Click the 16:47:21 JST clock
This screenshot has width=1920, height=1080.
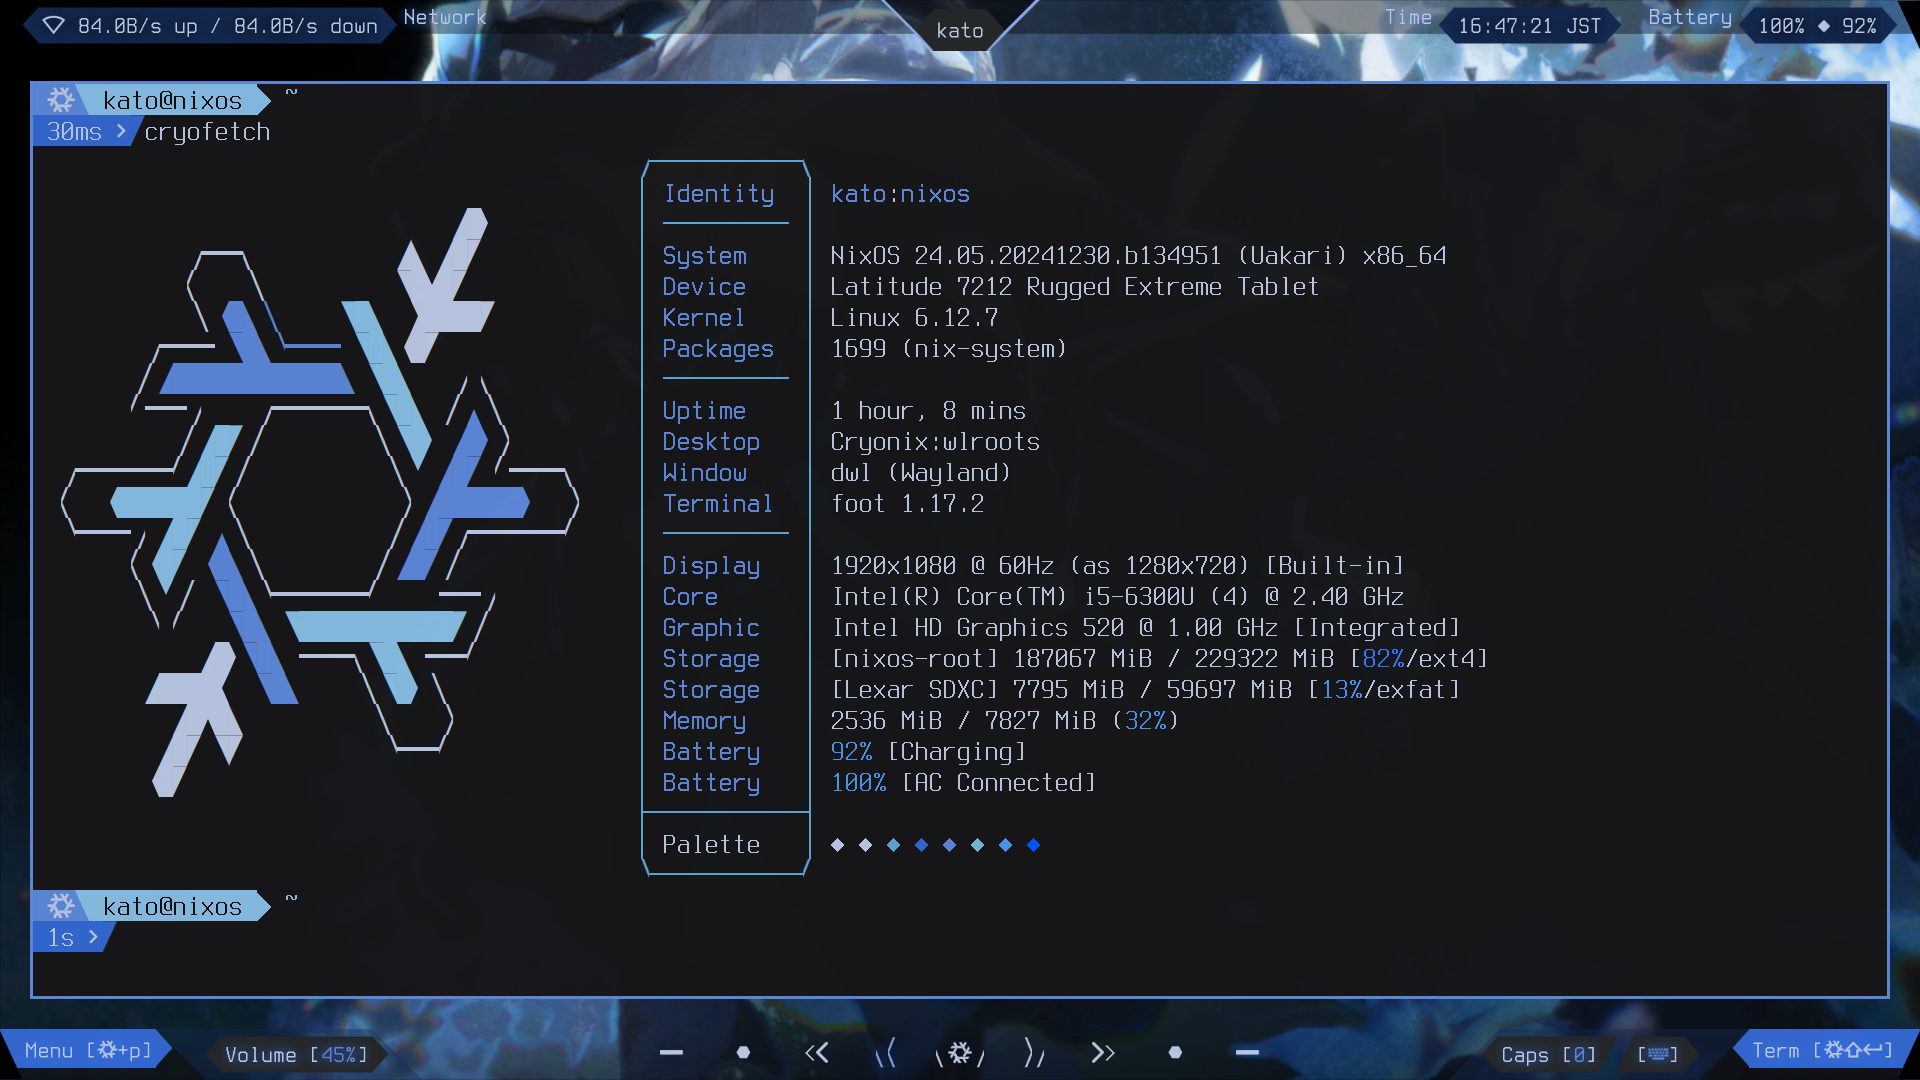point(1529,26)
